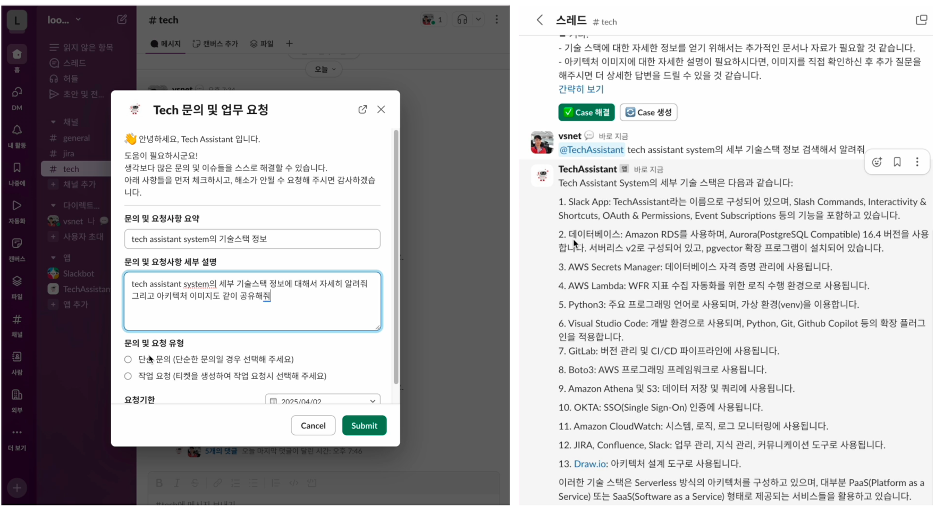This screenshot has width=936, height=506.
Task: Open thread in new window icon
Action: 921,20
